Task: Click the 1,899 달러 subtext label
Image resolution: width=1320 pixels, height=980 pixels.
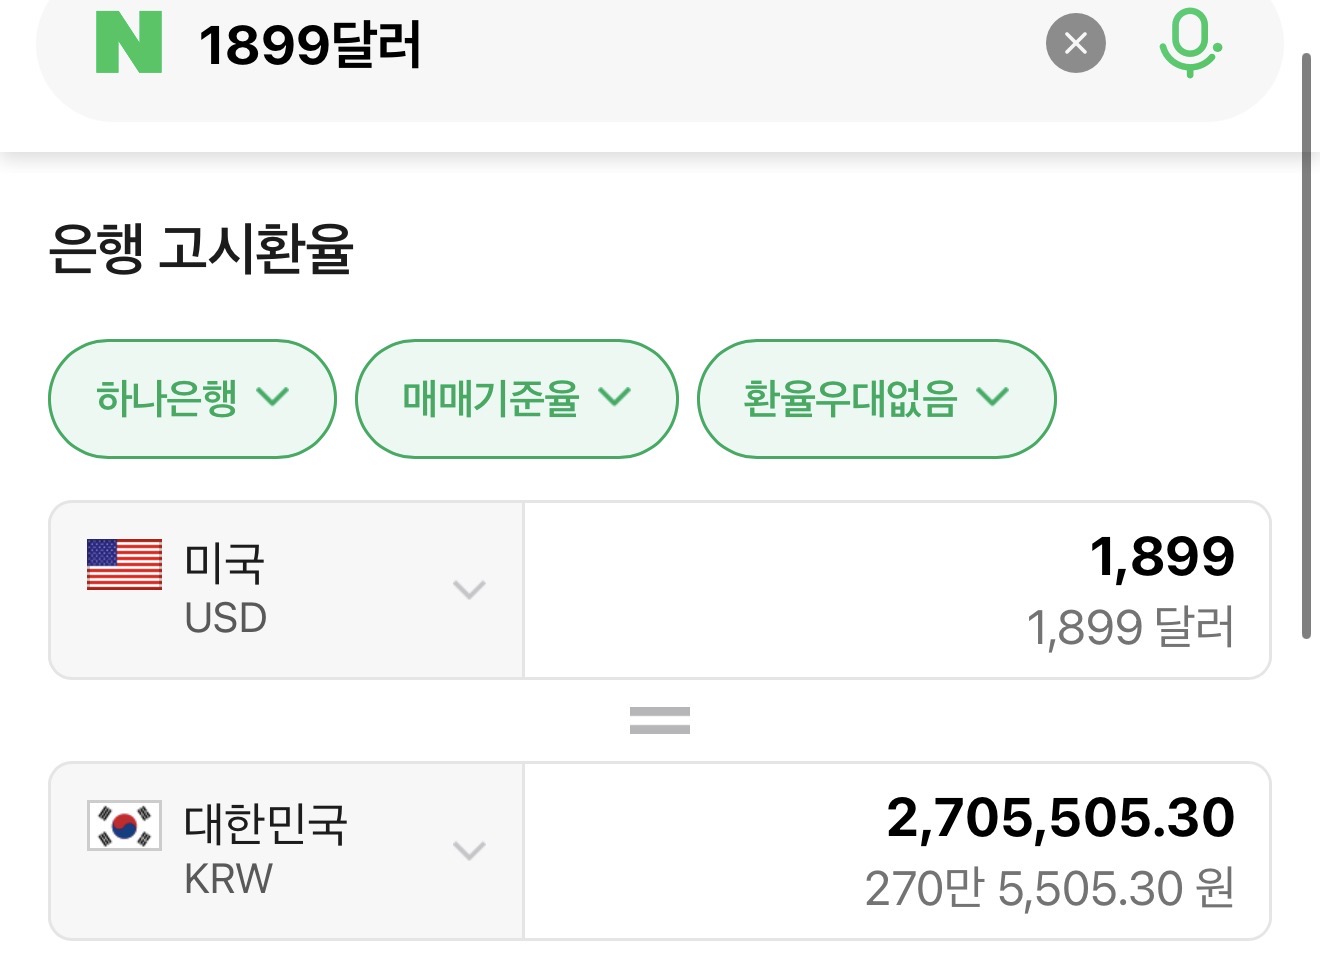Action: point(1130,628)
